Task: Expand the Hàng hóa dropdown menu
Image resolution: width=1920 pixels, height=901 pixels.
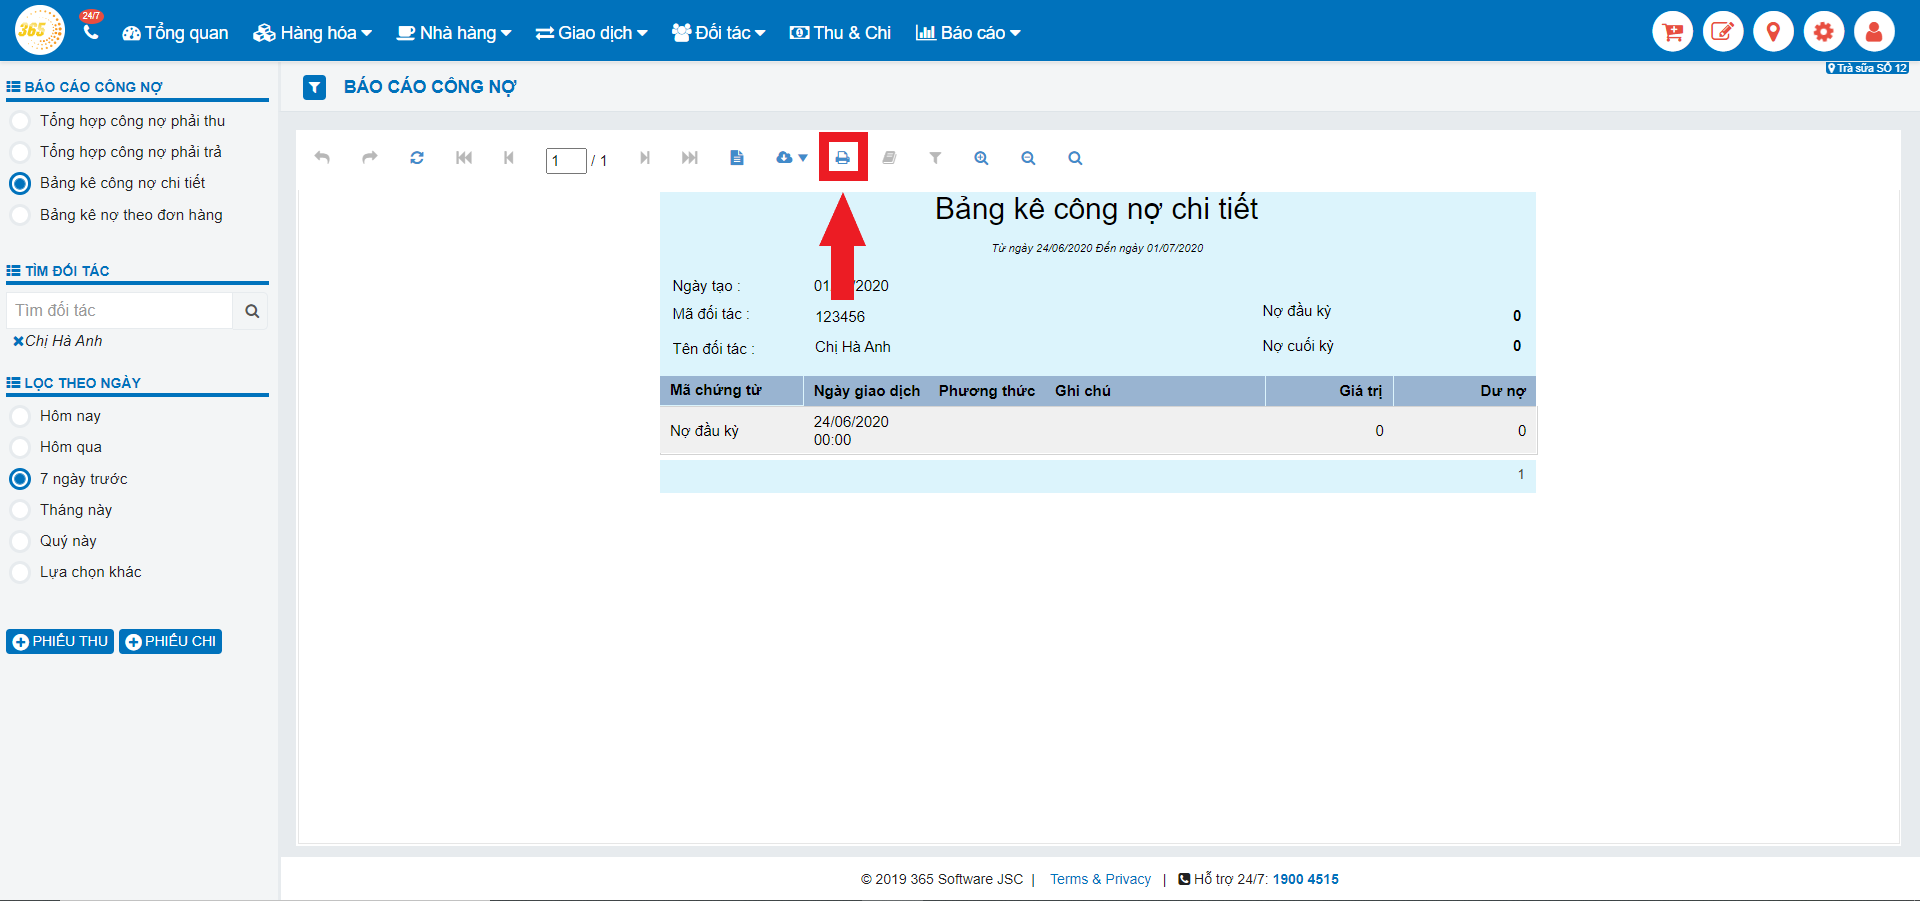Action: tap(312, 33)
